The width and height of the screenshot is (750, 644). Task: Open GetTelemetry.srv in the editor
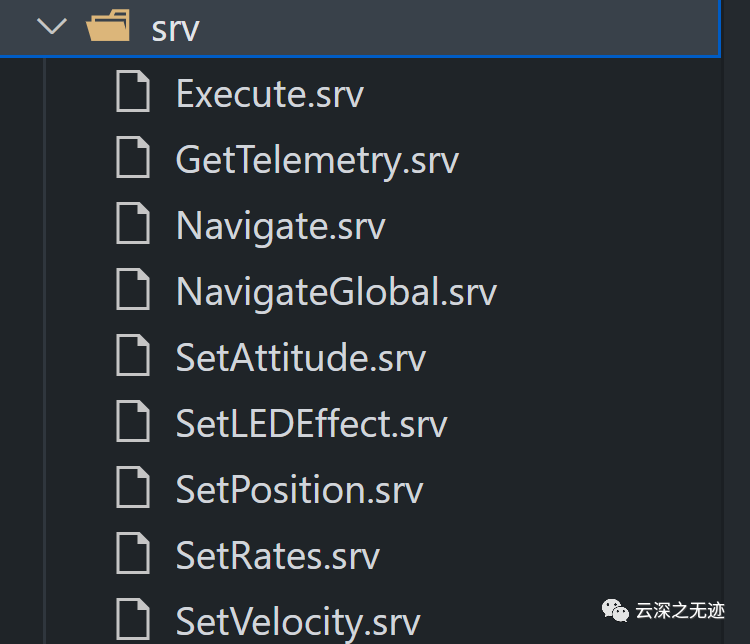tap(317, 160)
